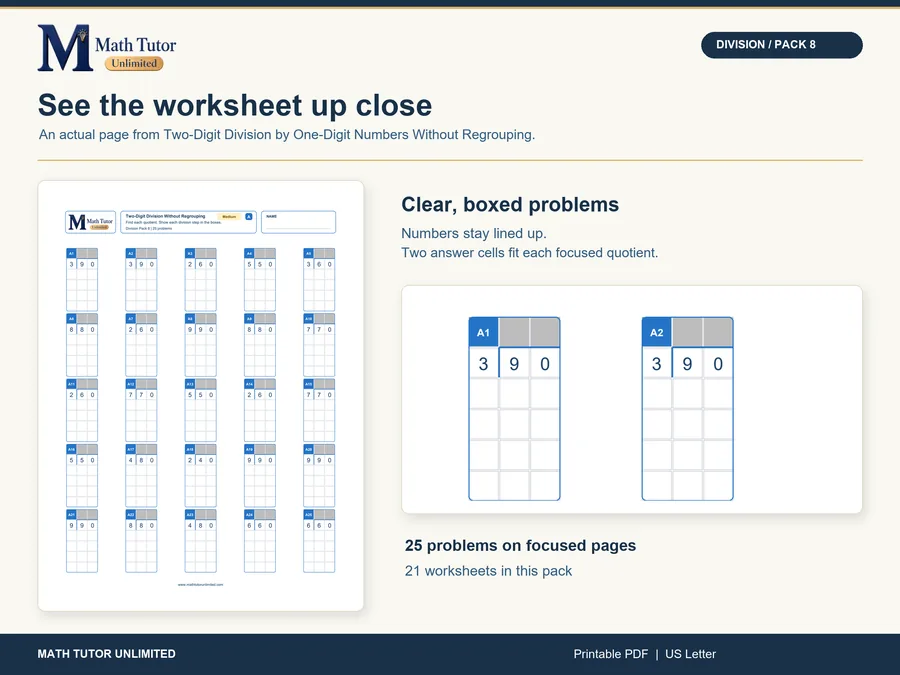
Task: Select problem A18 on the worksheet page
Action: (200, 476)
